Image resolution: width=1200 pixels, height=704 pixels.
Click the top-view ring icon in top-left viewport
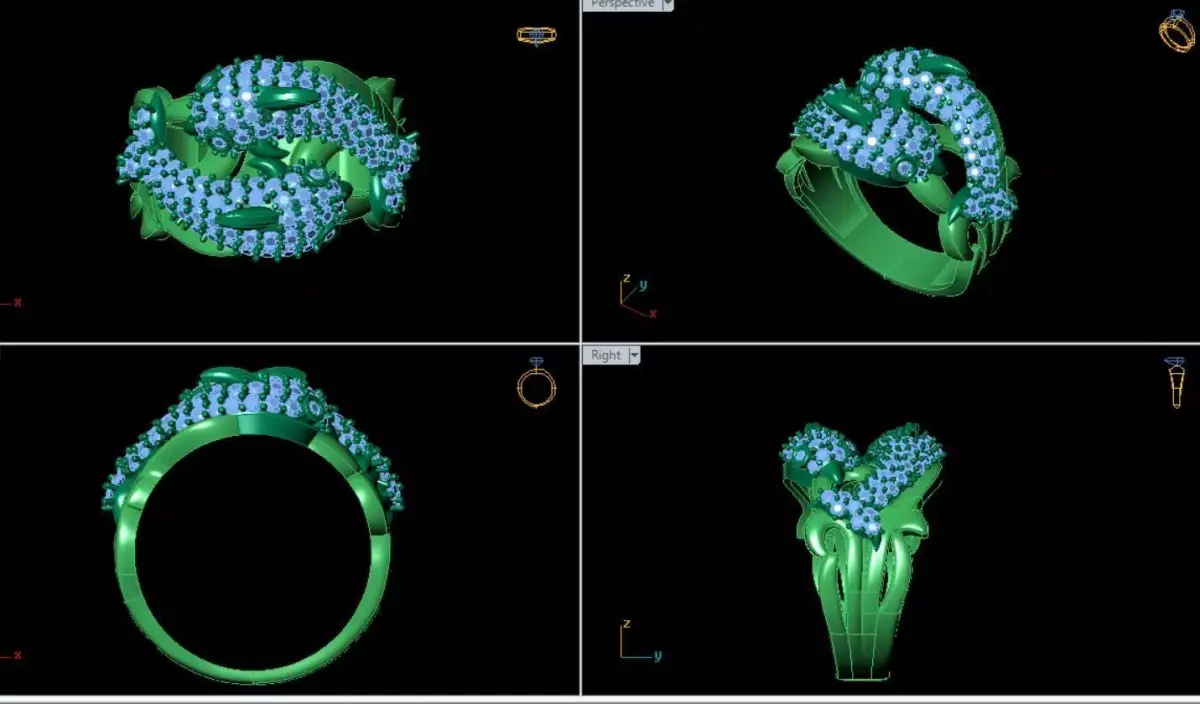pos(536,35)
